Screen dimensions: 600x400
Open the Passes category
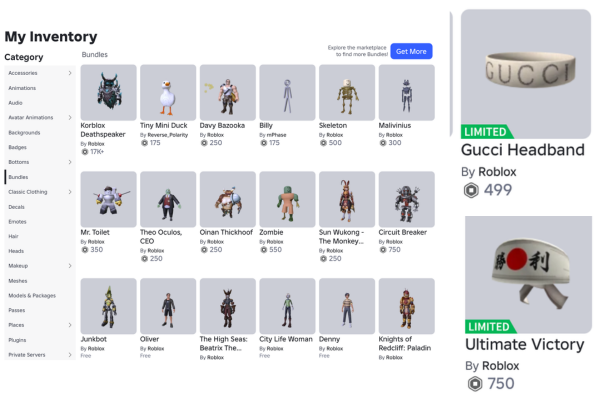click(x=16, y=310)
